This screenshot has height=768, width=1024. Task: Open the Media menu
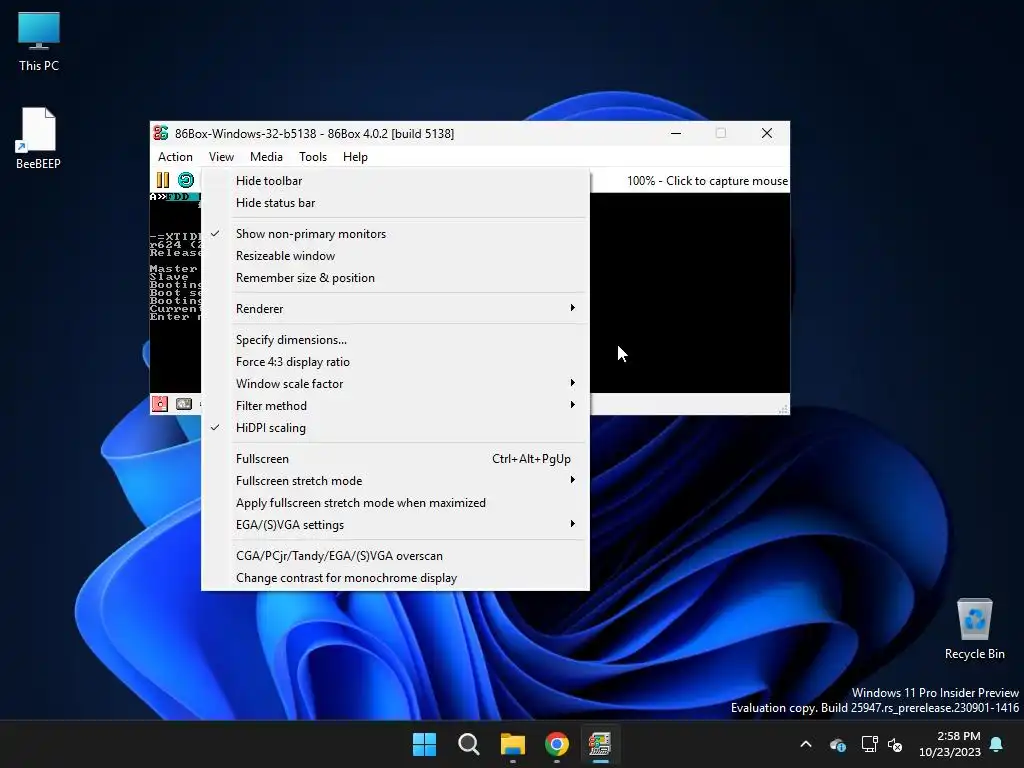point(266,157)
